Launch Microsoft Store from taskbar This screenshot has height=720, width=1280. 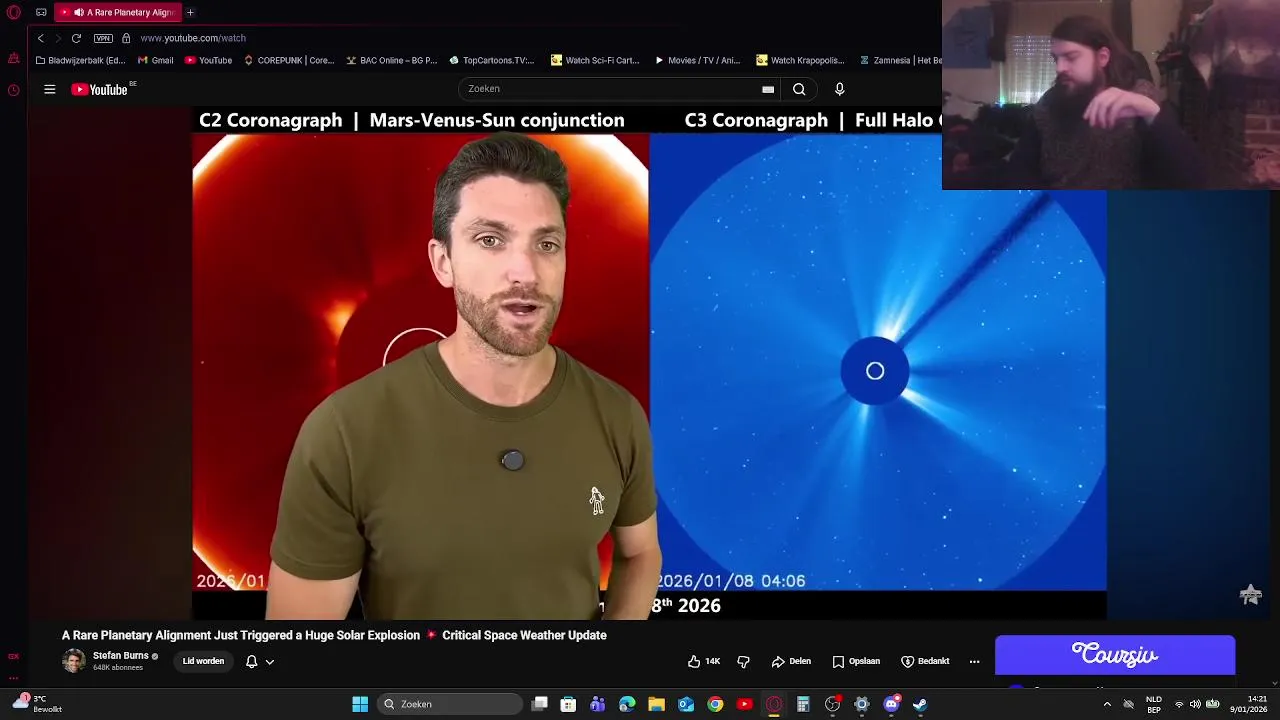(568, 704)
